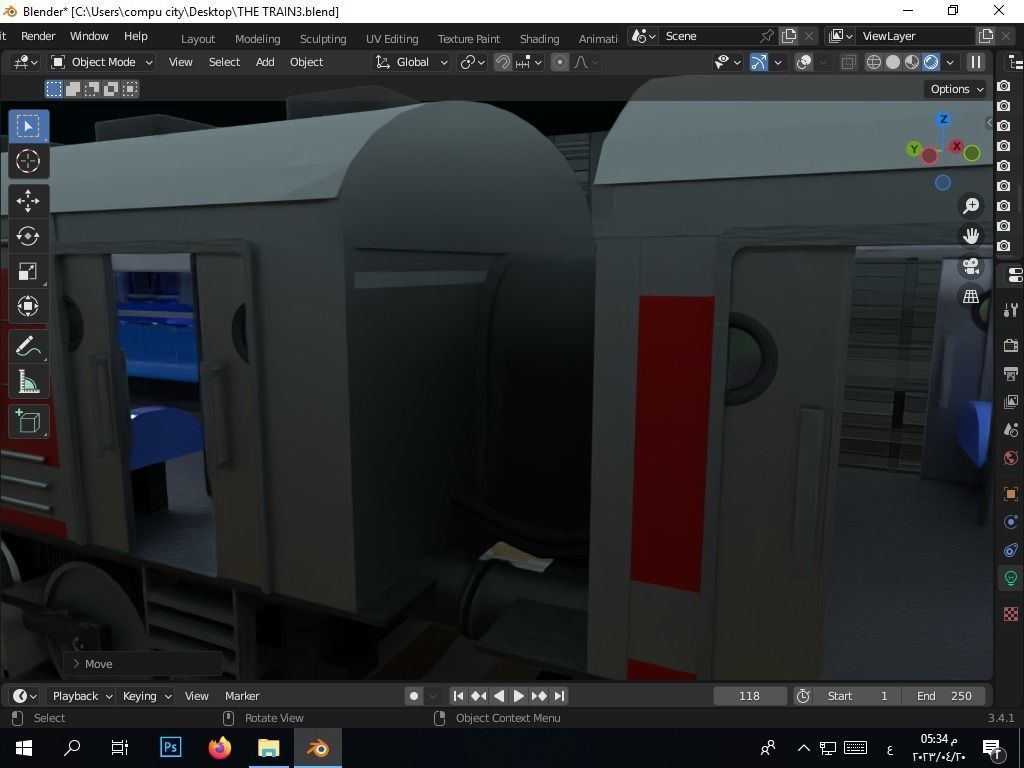This screenshot has width=1024, height=768.
Task: Switch perspective/orthographic with grid gizmo
Action: coord(971,296)
